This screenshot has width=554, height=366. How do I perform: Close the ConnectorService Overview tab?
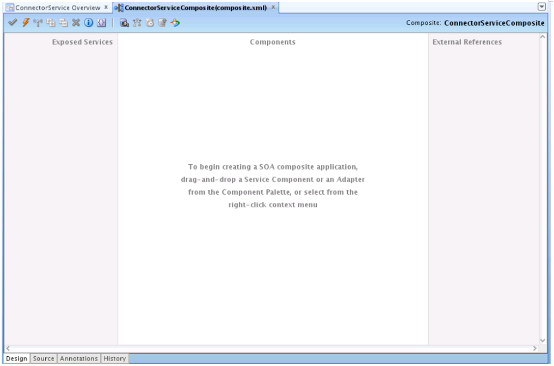[106, 7]
